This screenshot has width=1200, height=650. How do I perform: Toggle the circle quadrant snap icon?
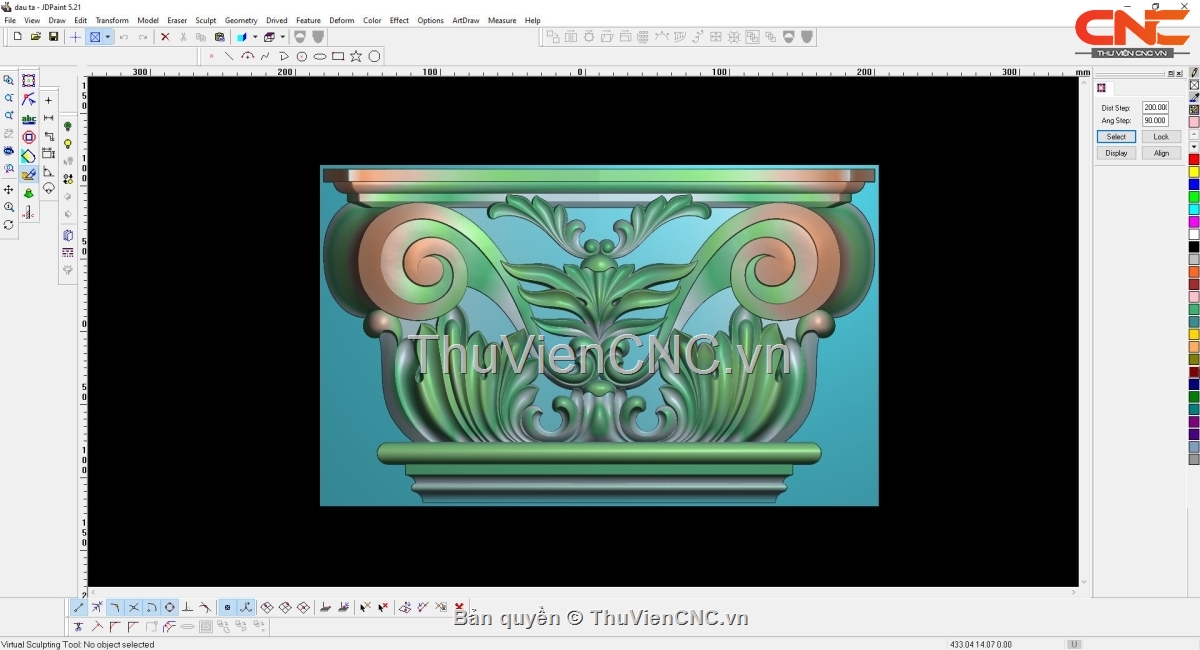(x=170, y=607)
